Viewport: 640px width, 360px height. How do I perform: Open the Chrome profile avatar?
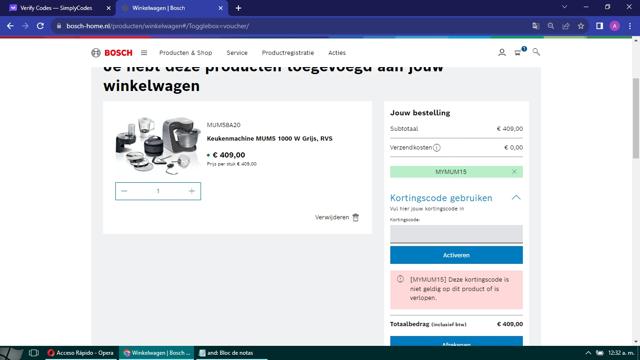[615, 26]
